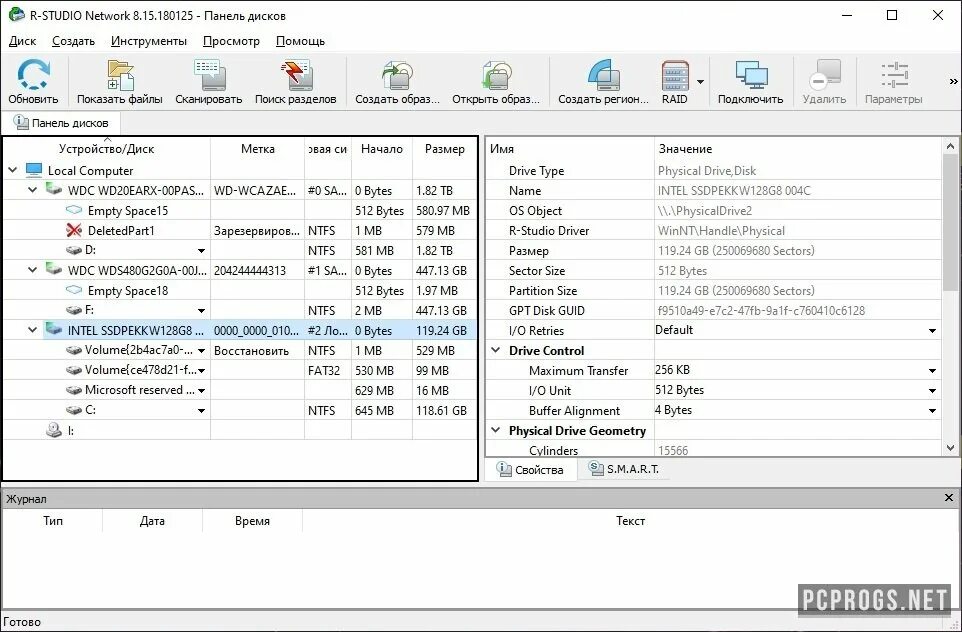The height and width of the screenshot is (632, 962).
Task: Open dropdown for Volume{2b4ac7a0 row
Action: click(201, 351)
